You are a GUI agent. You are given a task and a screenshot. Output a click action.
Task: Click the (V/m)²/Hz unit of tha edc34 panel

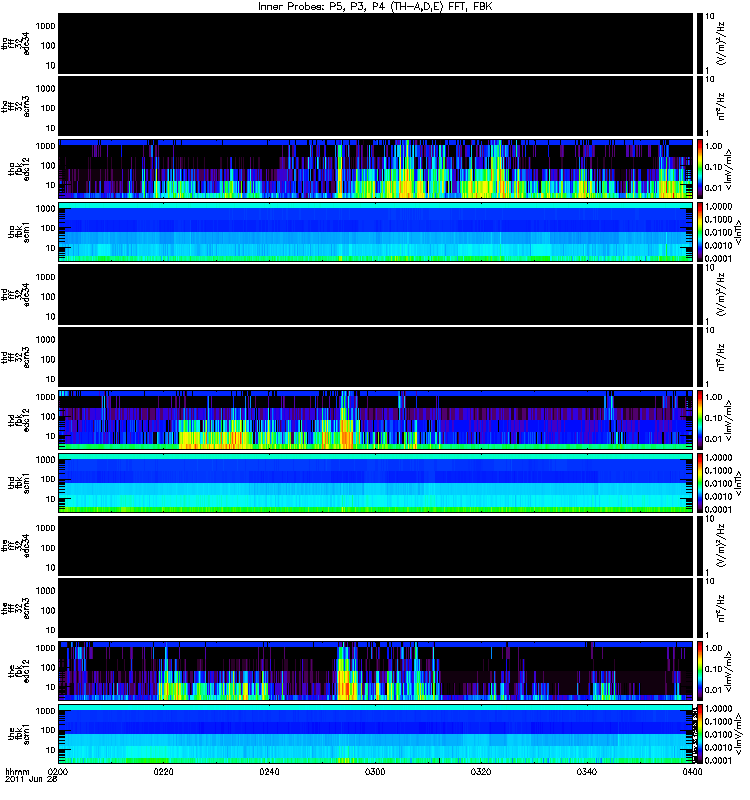[721, 43]
